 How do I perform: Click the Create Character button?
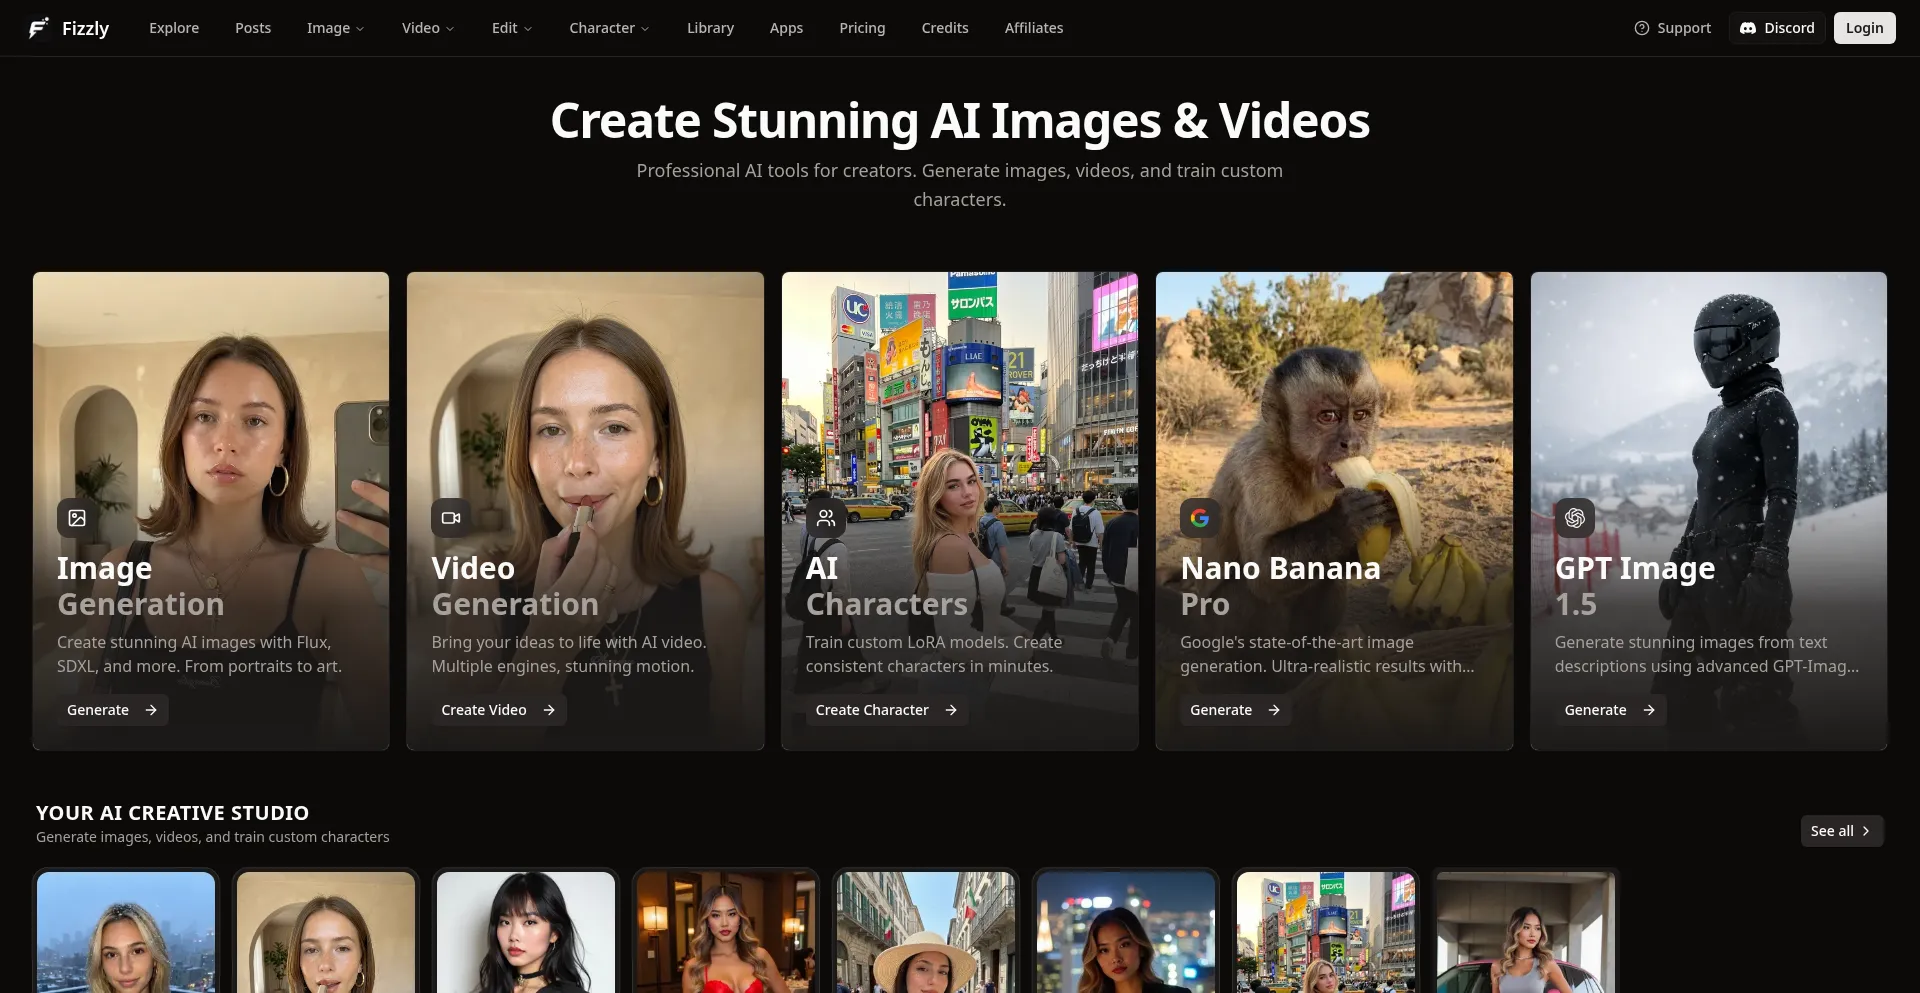click(885, 710)
